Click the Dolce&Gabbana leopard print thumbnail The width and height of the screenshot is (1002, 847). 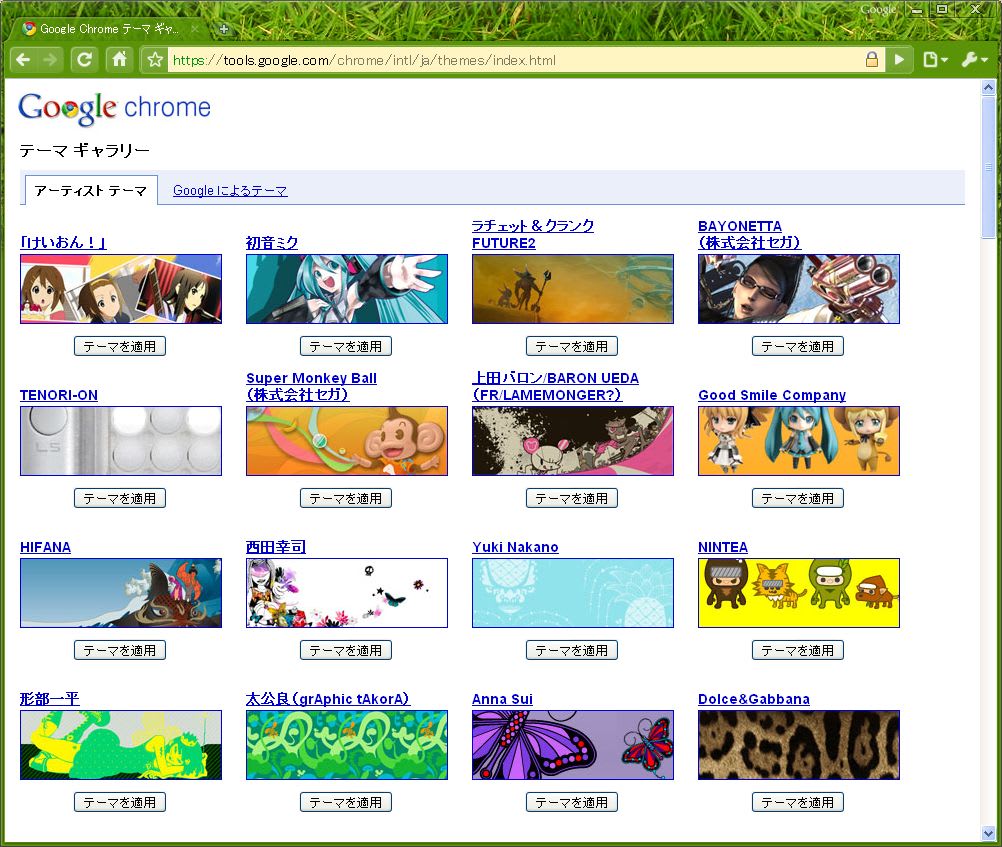(x=798, y=745)
